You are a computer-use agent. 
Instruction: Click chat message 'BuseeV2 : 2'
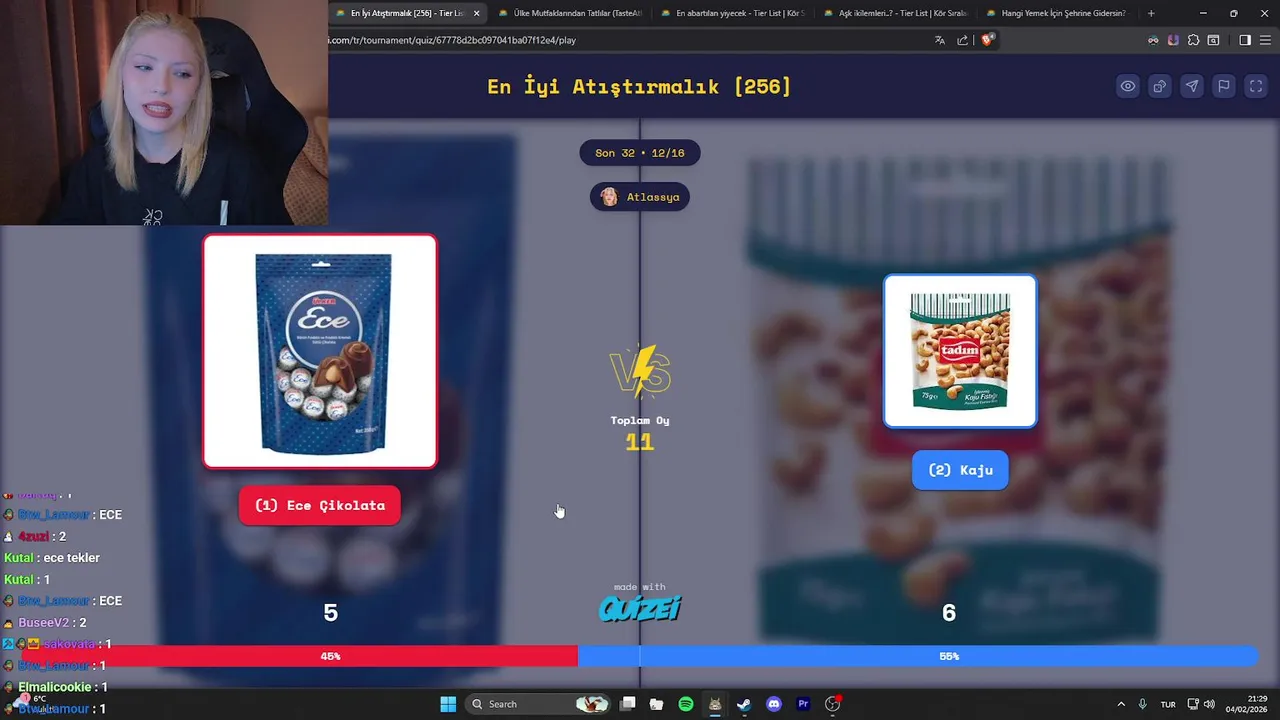coord(45,623)
